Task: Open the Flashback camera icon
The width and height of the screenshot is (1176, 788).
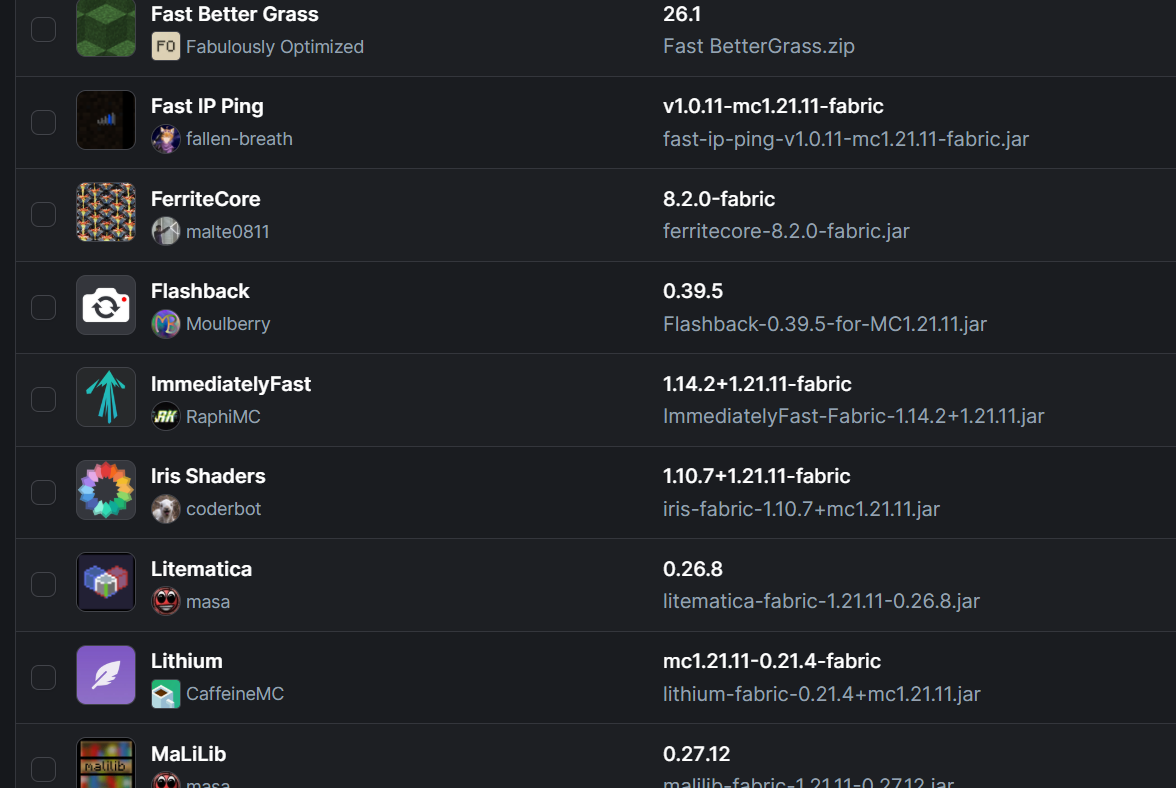Action: tap(106, 306)
